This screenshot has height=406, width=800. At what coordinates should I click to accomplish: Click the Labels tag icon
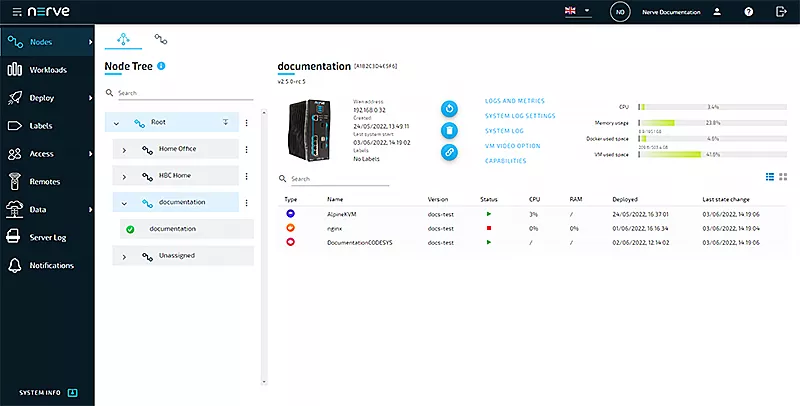tap(15, 126)
